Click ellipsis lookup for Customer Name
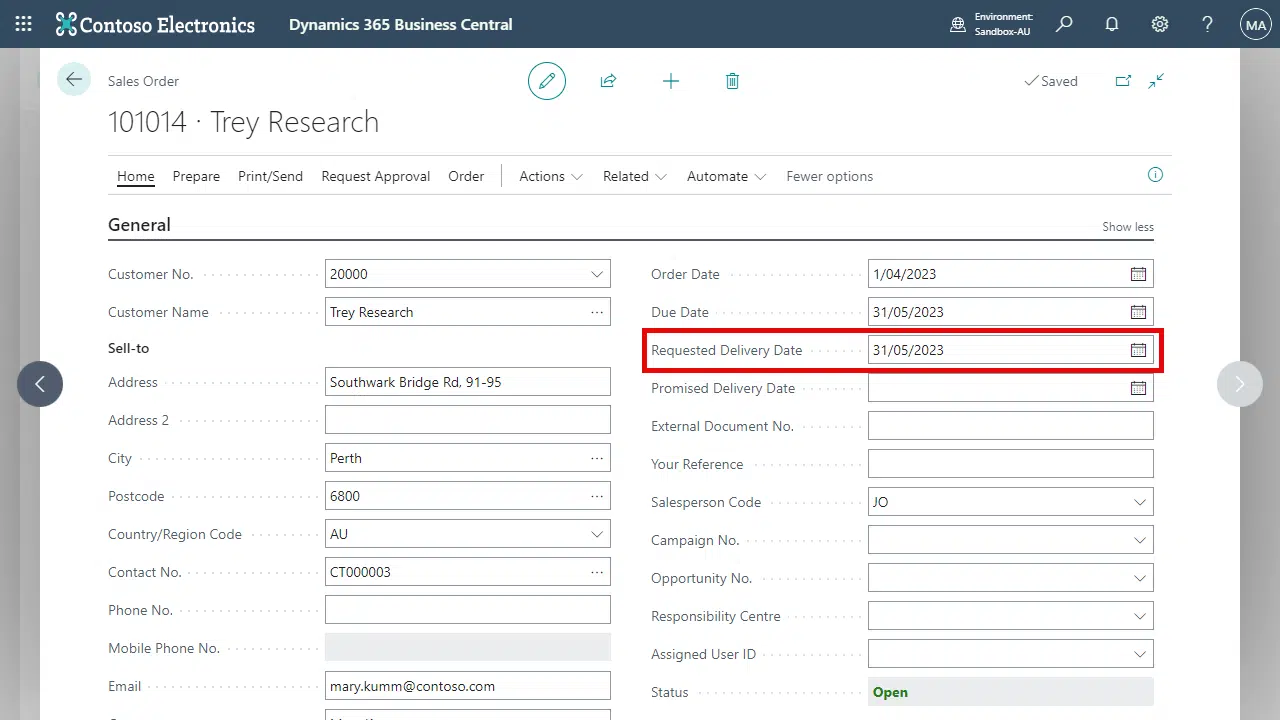Viewport: 1280px width, 720px height. (597, 312)
